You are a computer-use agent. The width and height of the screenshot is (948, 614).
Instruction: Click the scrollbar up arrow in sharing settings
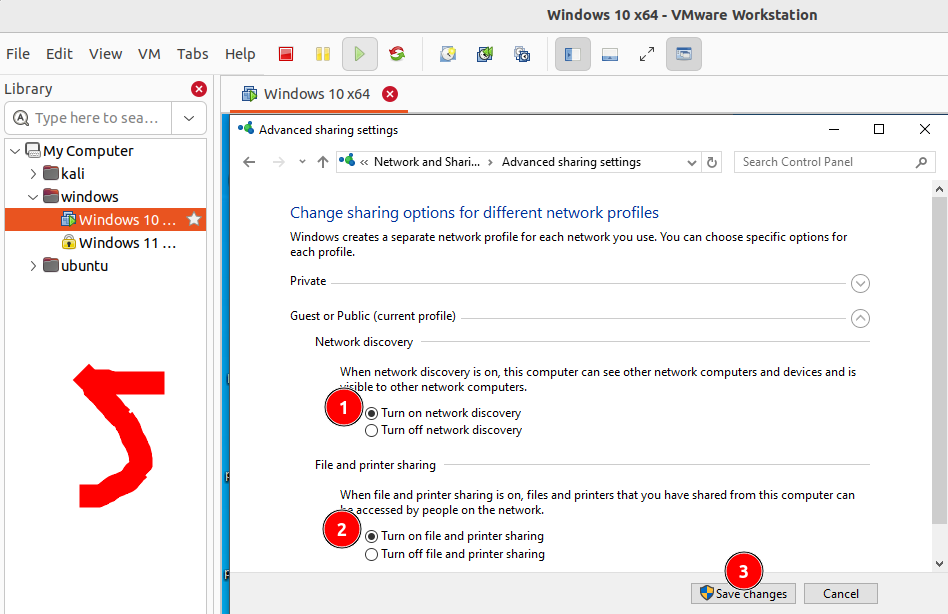tap(939, 189)
